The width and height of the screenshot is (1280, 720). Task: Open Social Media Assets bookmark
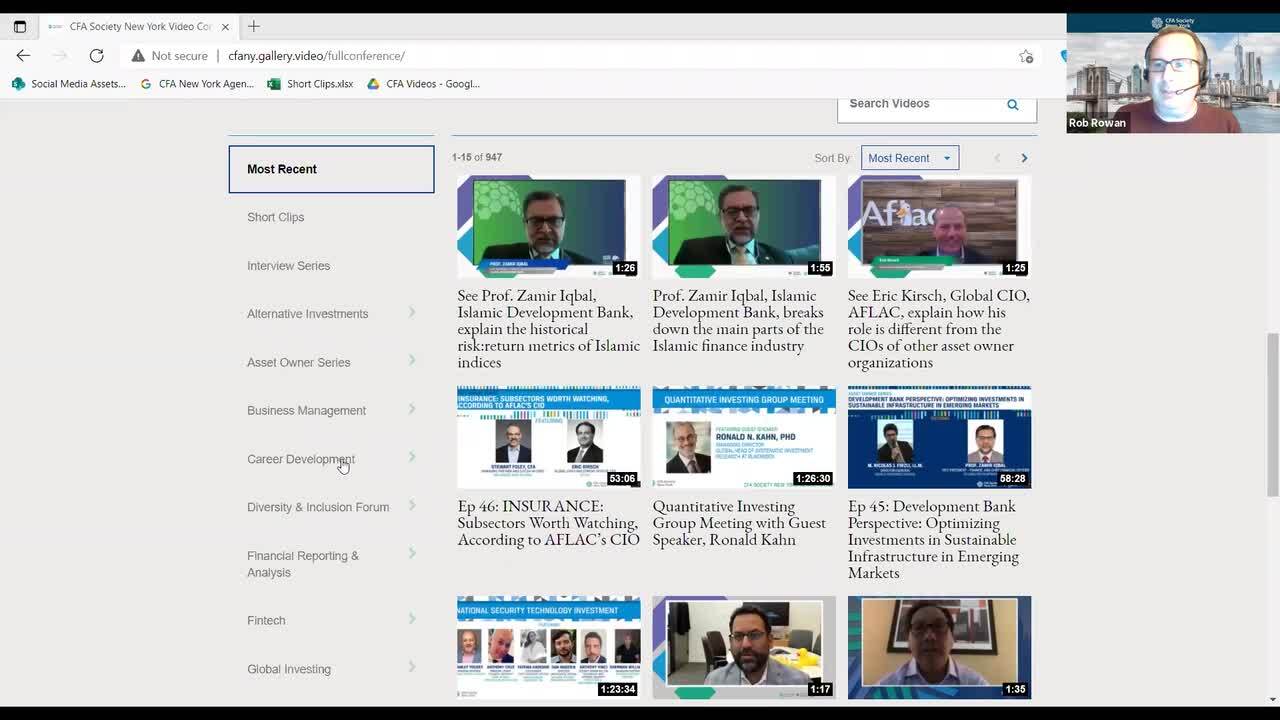(69, 84)
